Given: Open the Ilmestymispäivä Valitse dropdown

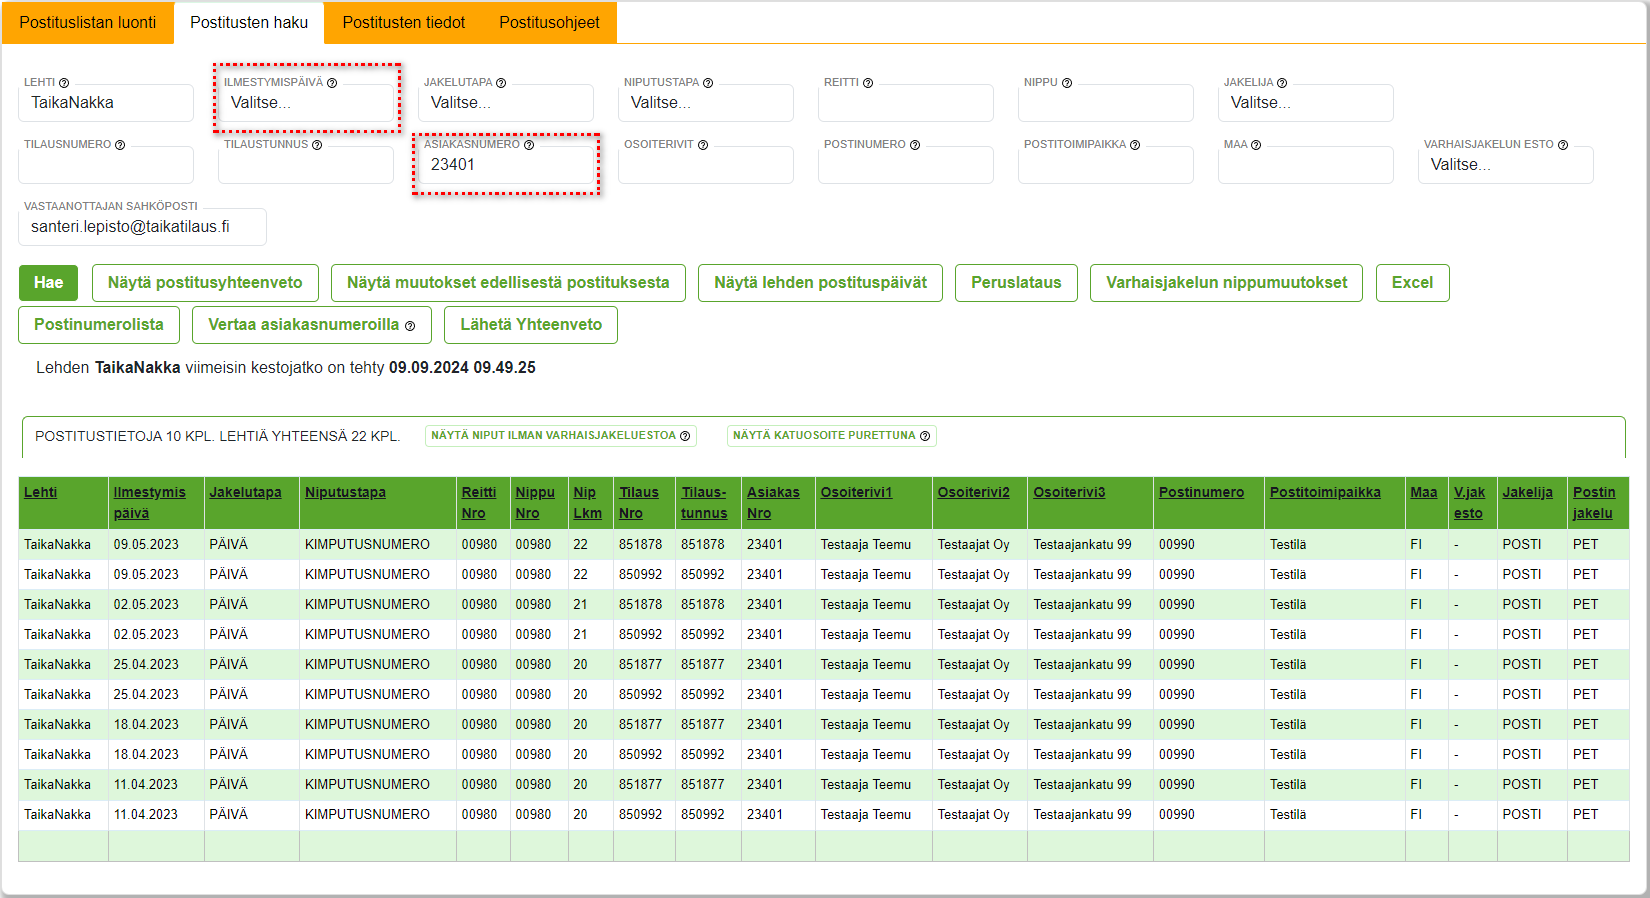Looking at the screenshot, I should click(306, 103).
